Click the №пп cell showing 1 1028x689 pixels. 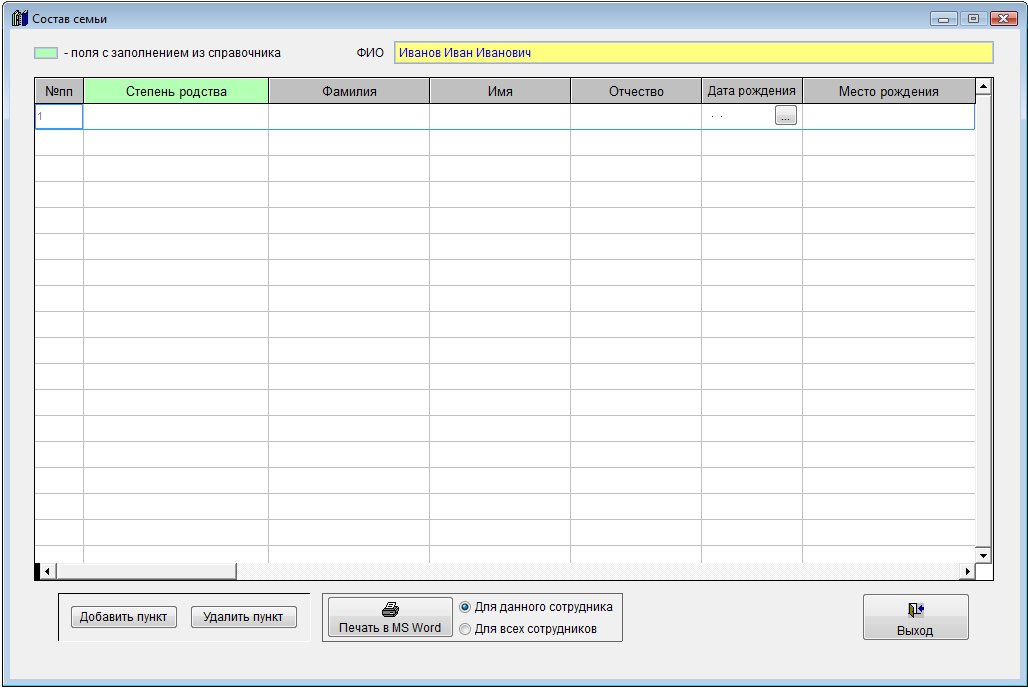59,117
